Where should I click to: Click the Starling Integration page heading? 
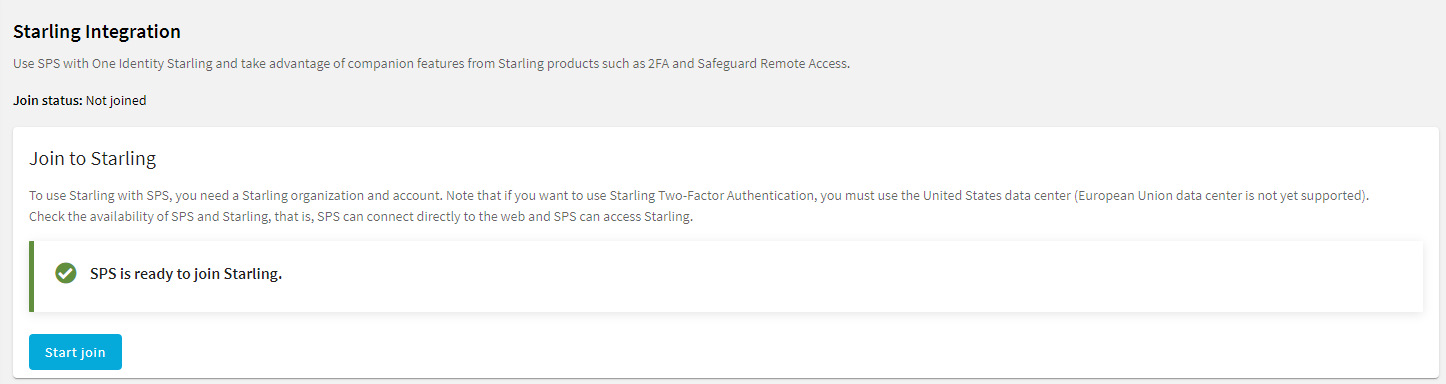[x=97, y=33]
